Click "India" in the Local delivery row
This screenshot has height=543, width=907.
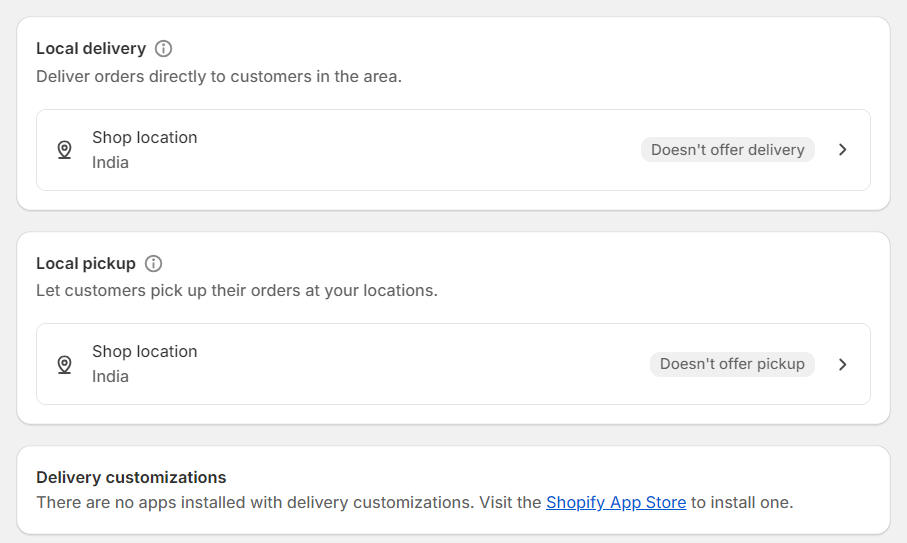pos(110,162)
